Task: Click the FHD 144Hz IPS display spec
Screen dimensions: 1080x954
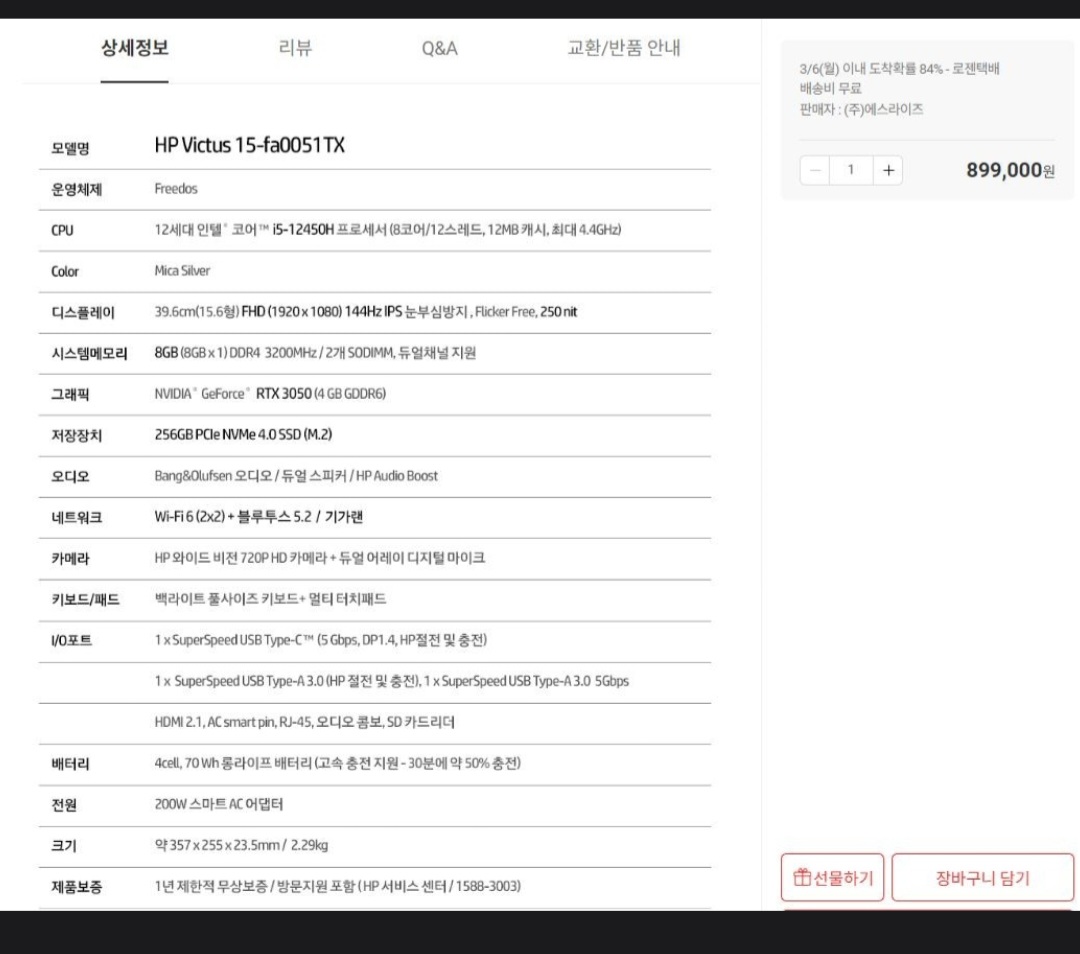Action: tap(366, 312)
